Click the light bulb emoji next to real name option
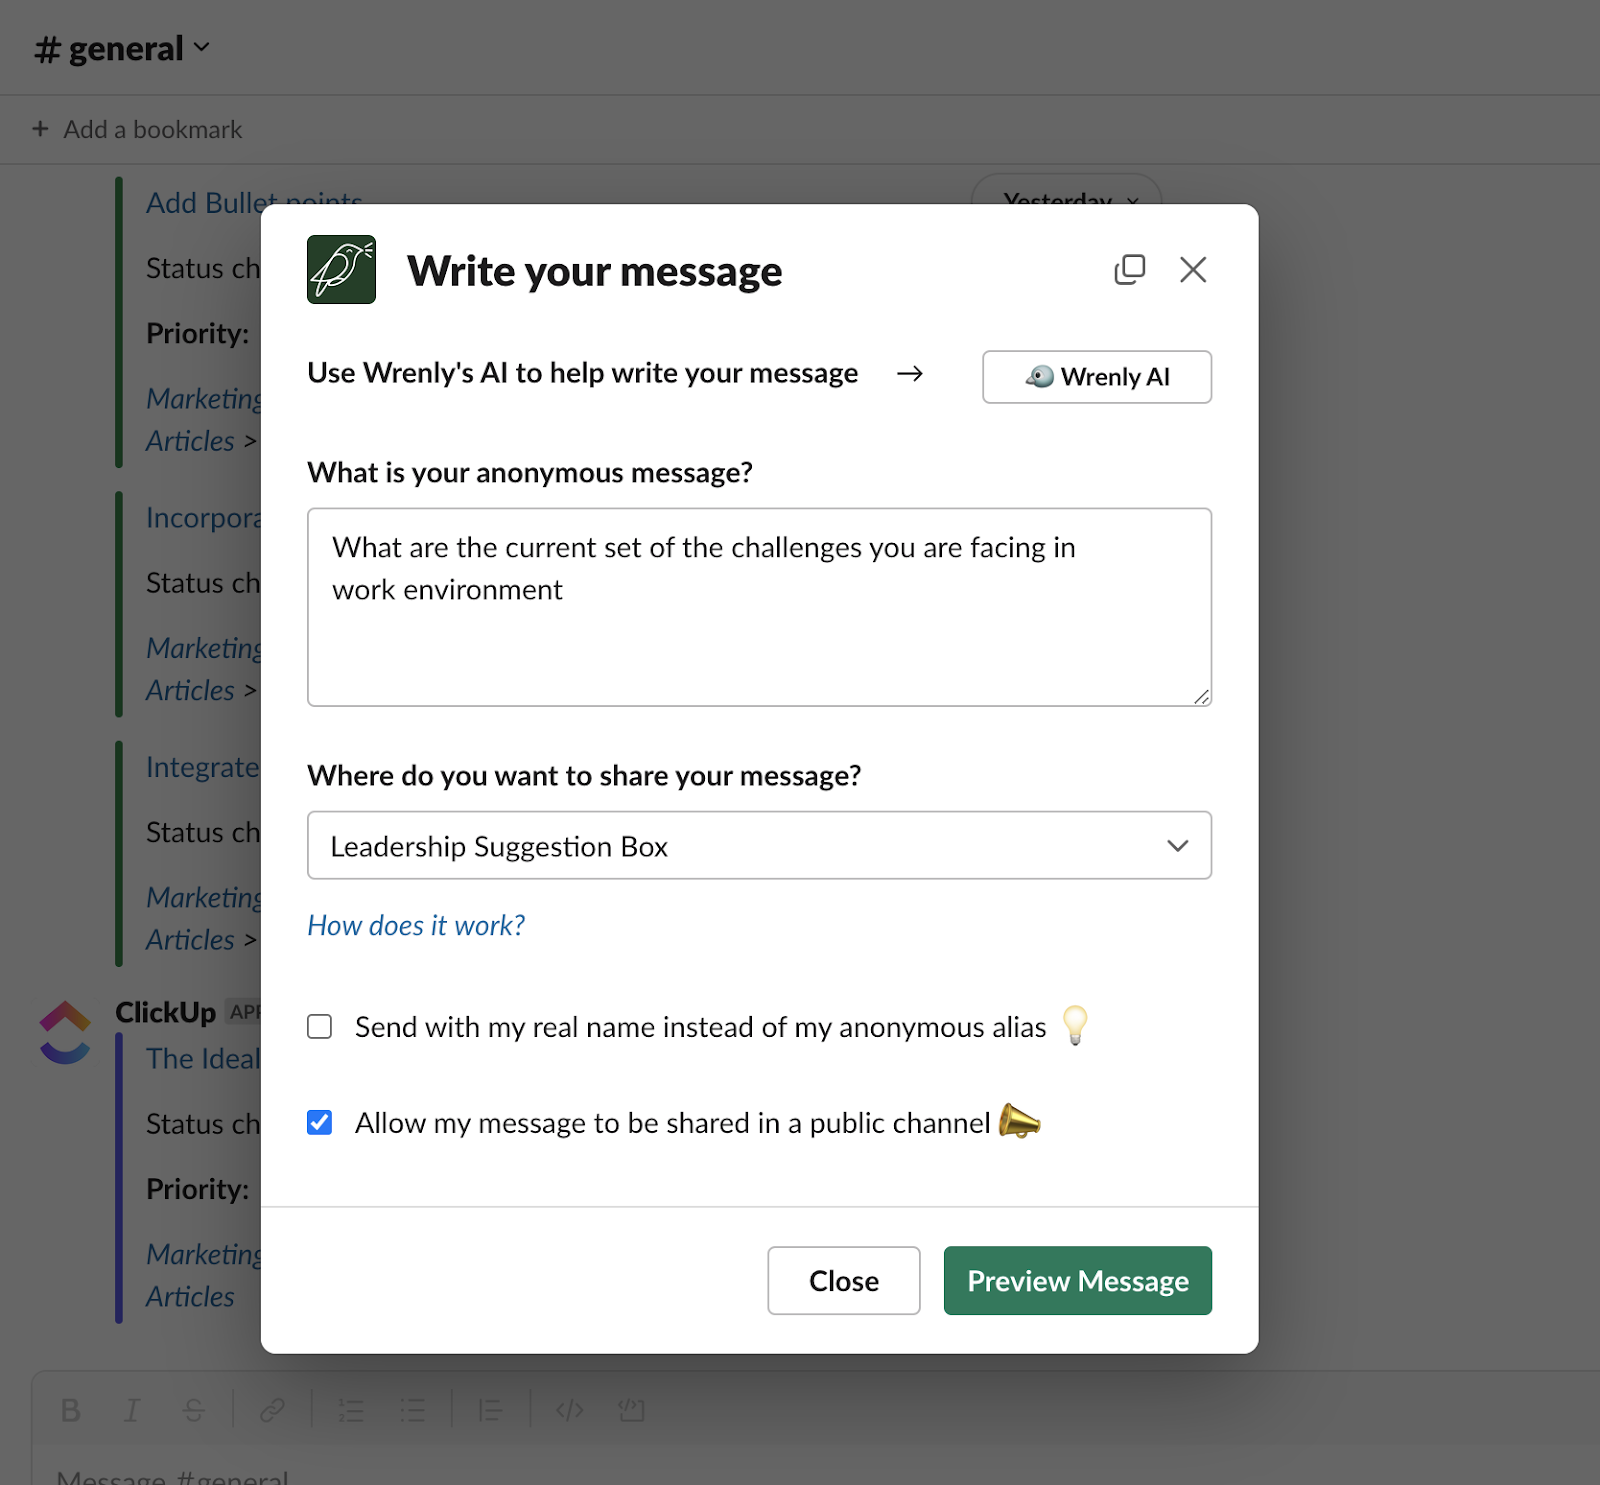Screen dimensions: 1600x1485 [x=1075, y=1026]
